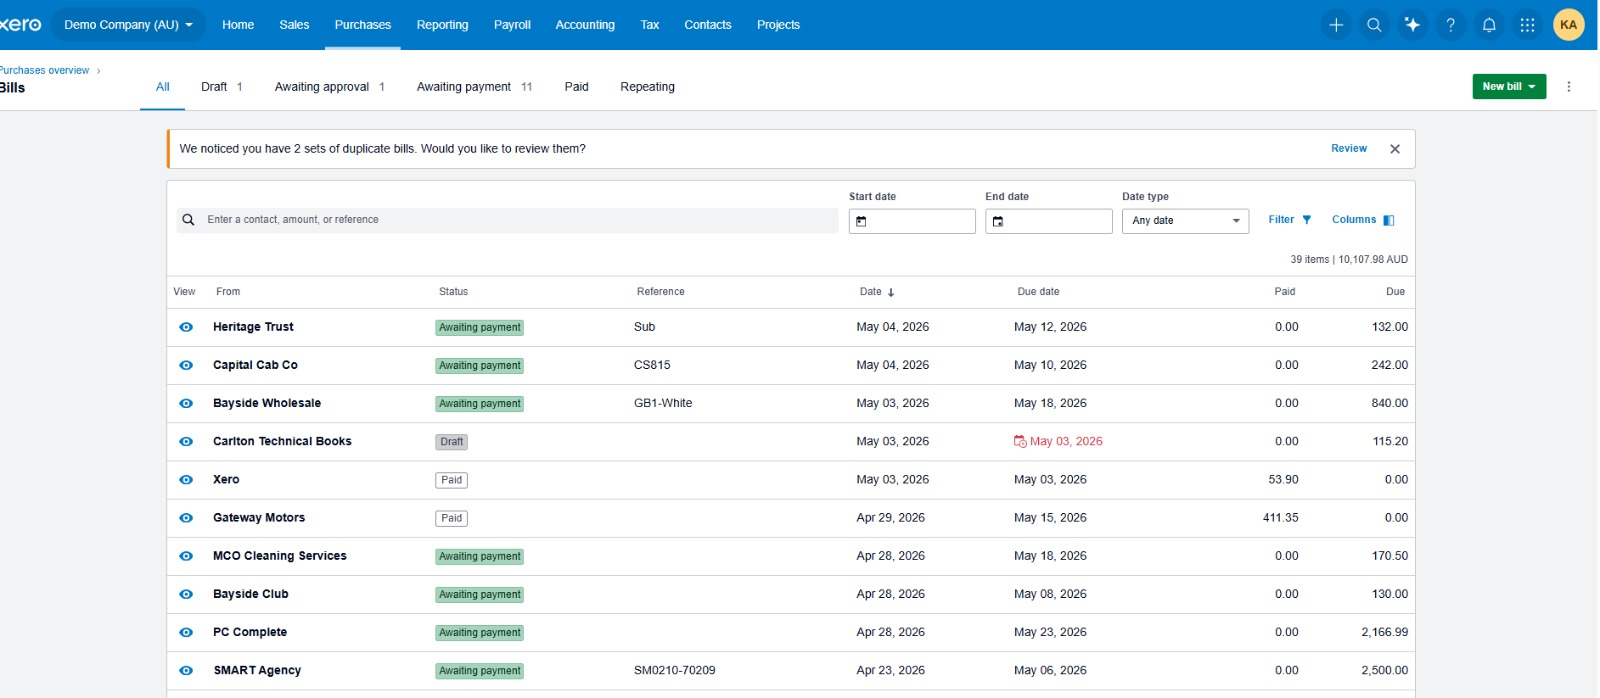Open the Heritage Trust bill name
1600x698 pixels.
253,327
